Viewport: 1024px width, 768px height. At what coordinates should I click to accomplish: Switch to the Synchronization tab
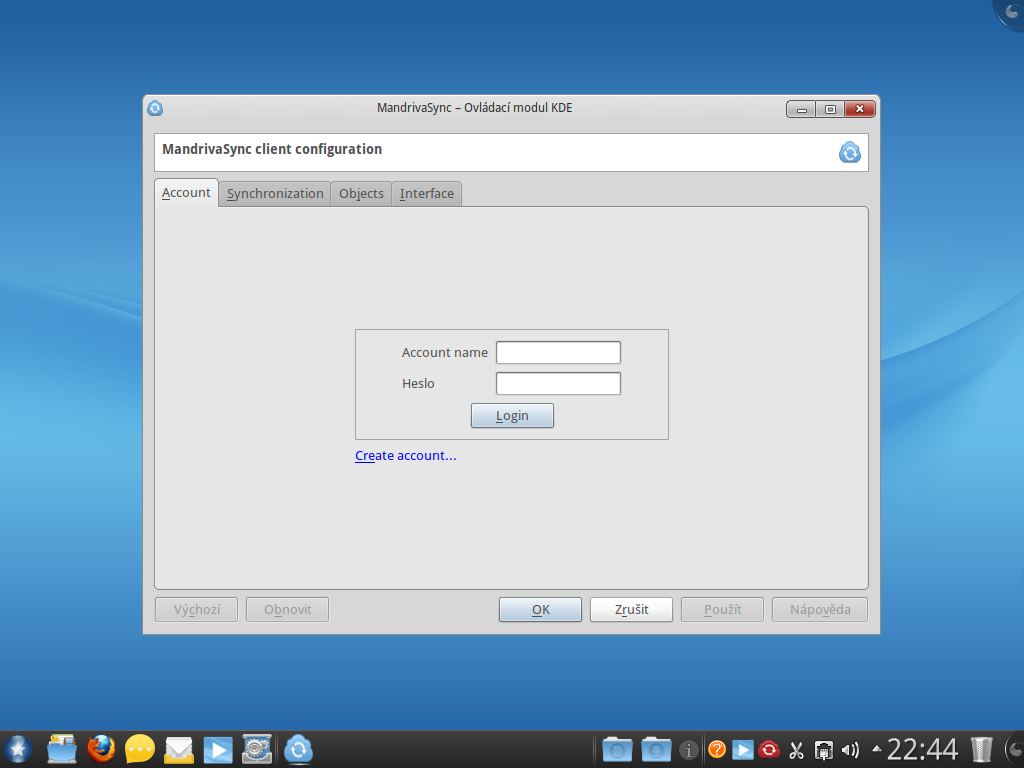(x=275, y=193)
